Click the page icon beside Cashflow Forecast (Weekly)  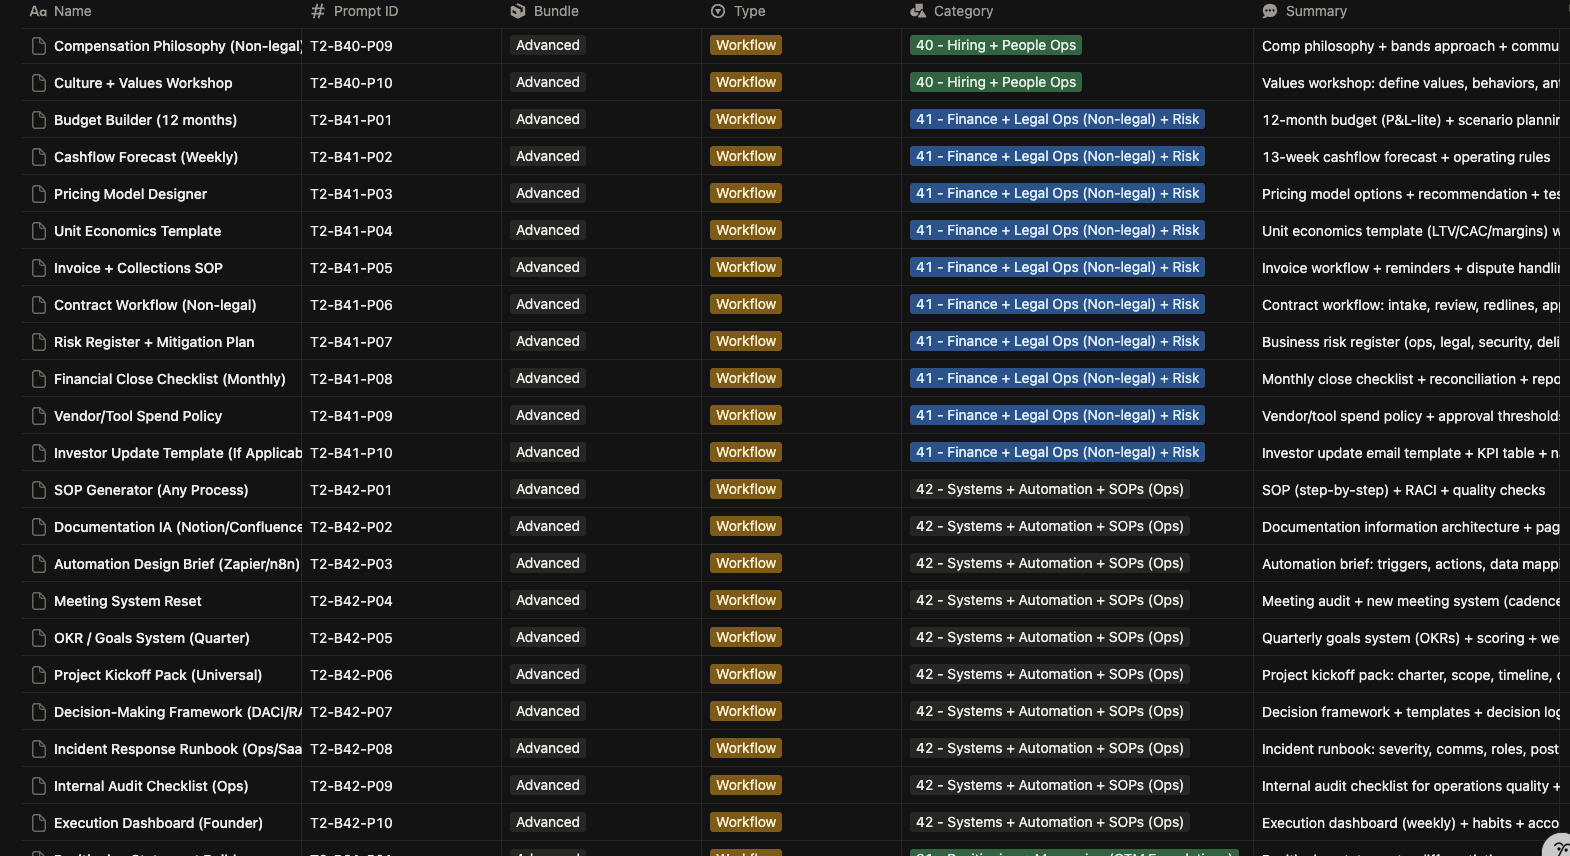click(39, 157)
